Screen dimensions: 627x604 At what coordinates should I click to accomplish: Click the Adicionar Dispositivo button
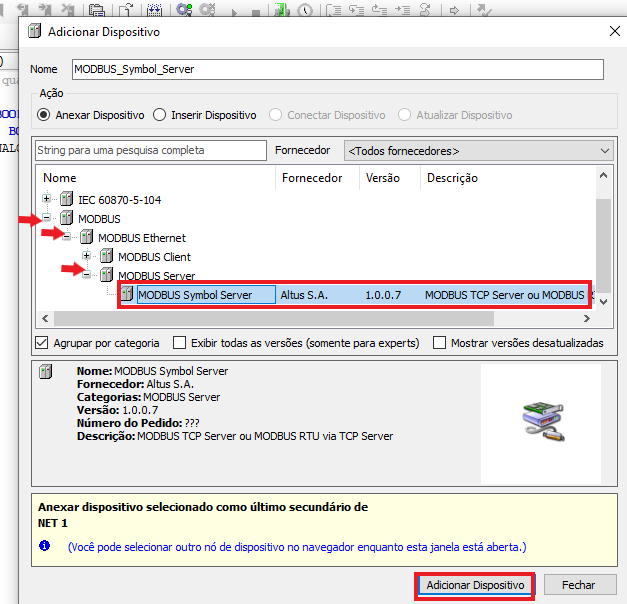coord(475,585)
